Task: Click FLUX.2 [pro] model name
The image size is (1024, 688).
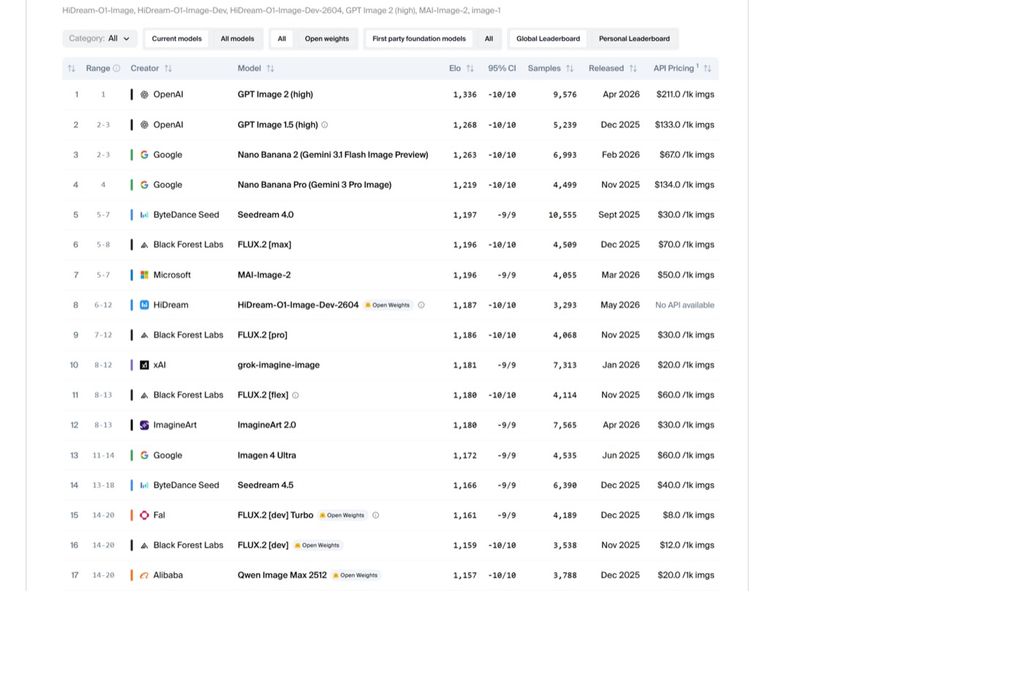Action: 262,335
